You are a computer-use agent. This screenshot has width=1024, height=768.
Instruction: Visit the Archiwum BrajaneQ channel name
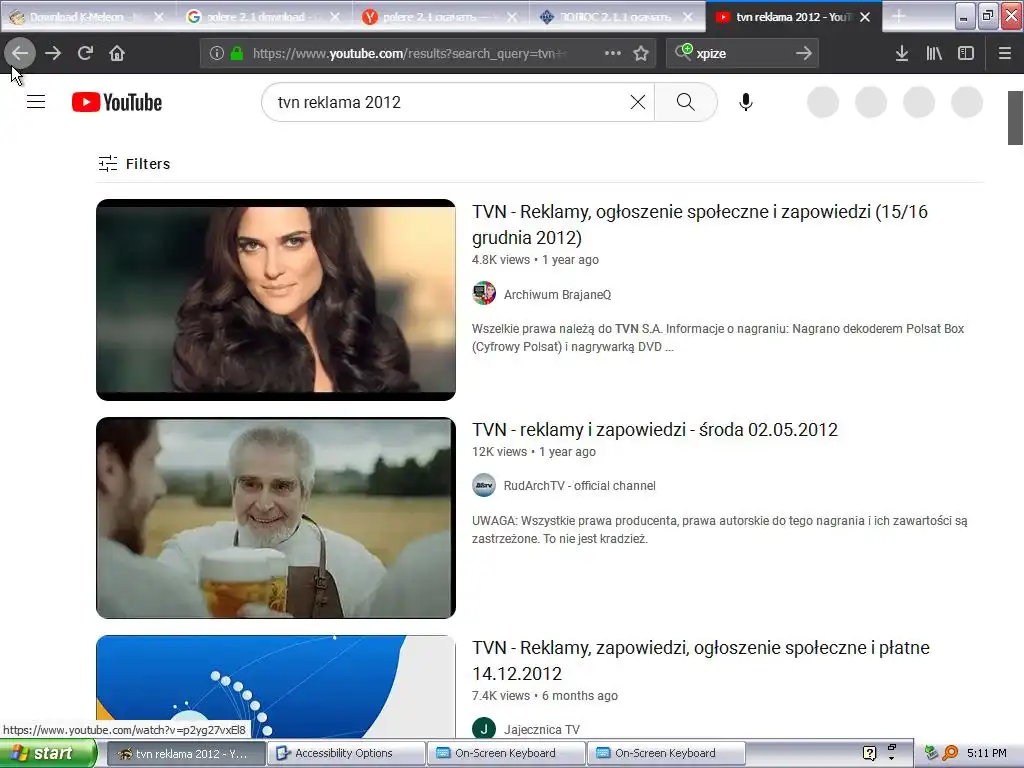click(558, 295)
